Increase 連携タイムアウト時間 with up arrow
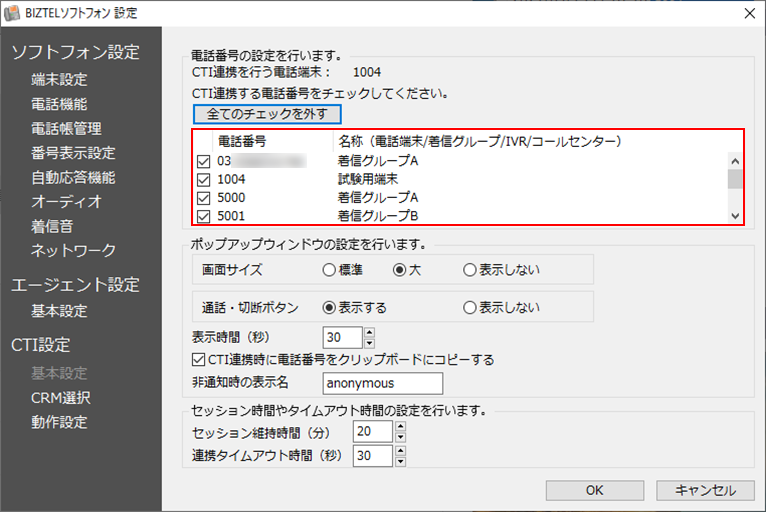The width and height of the screenshot is (766, 512). (x=401, y=451)
